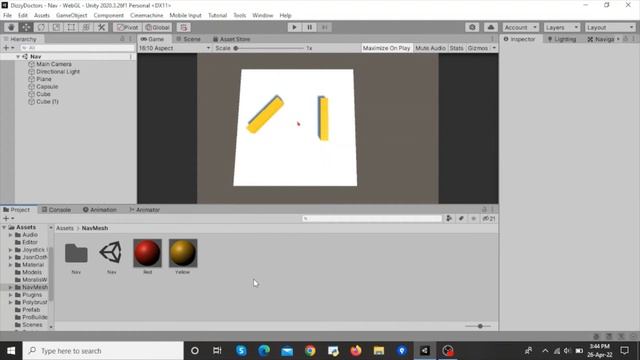The height and width of the screenshot is (360, 640).
Task: Adjust the Game view Scale slider
Action: click(269, 48)
